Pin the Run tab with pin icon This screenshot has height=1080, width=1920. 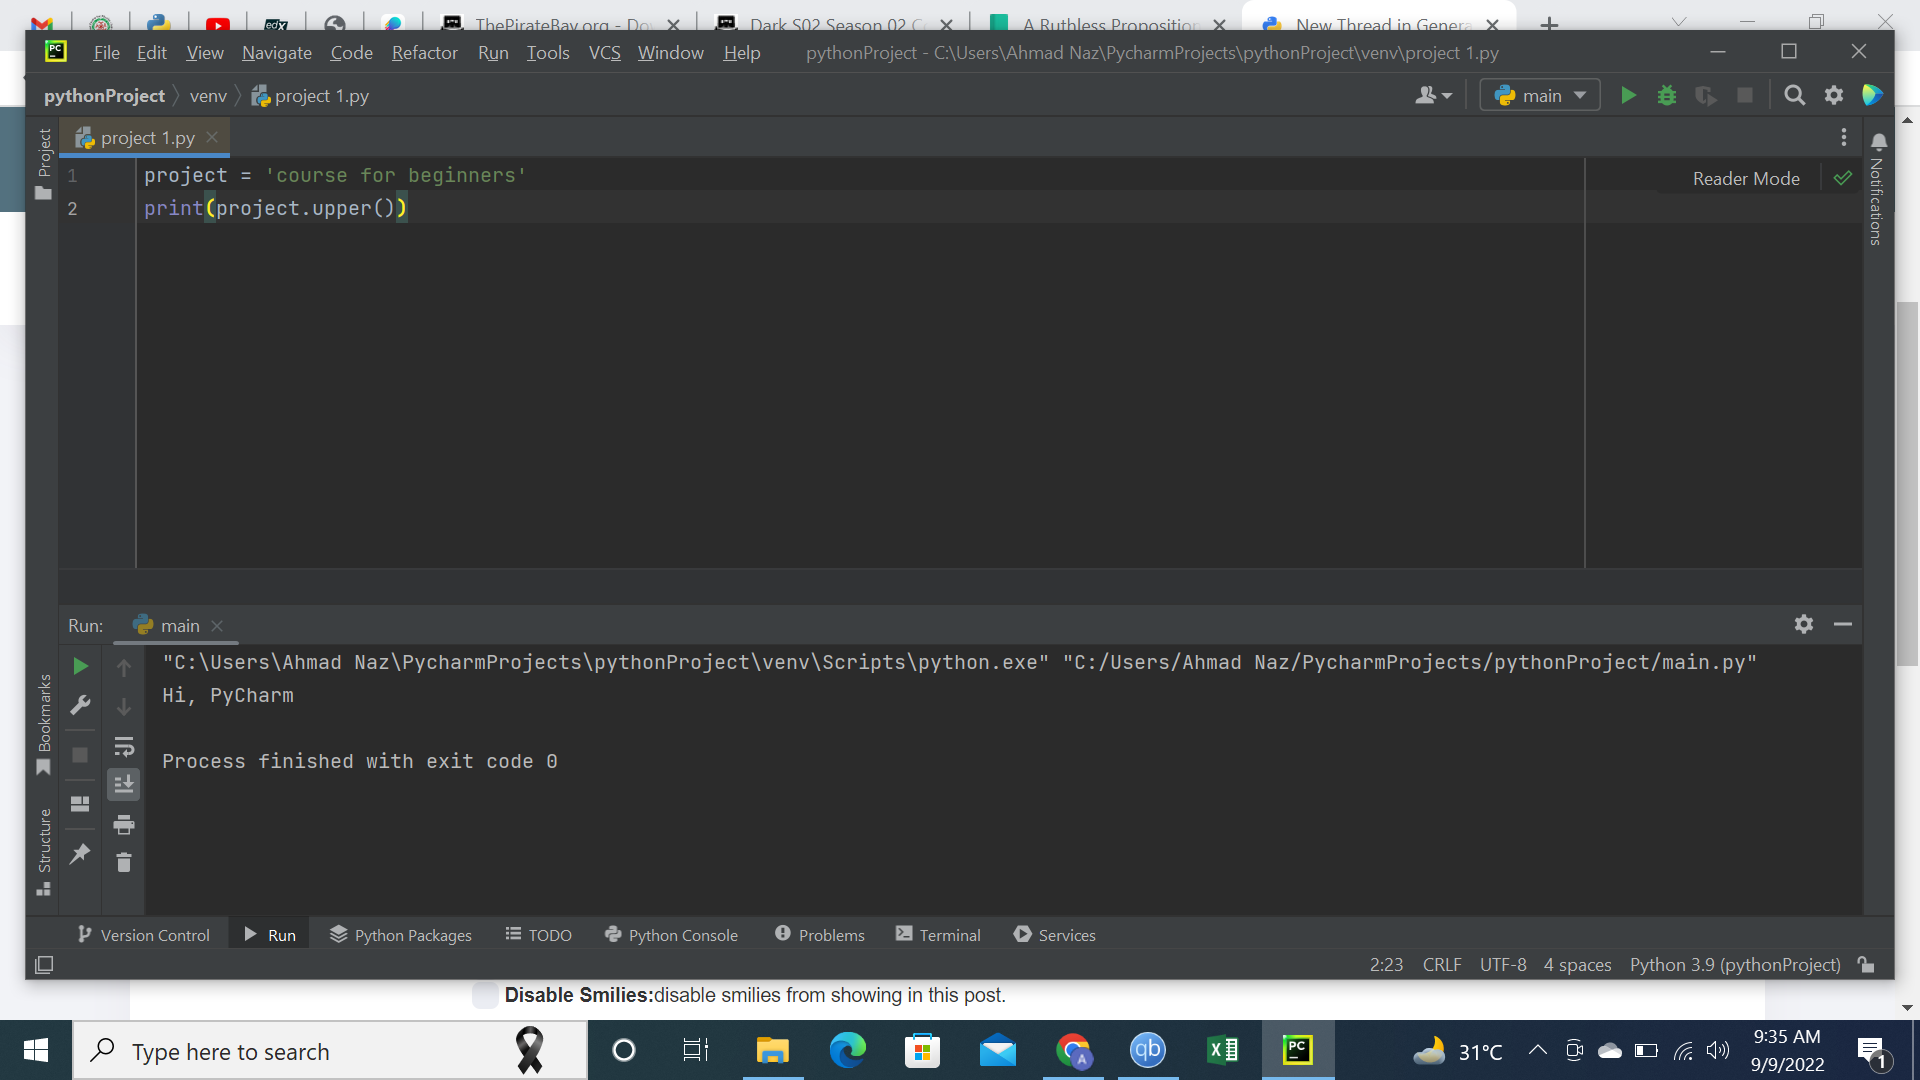pyautogui.click(x=81, y=854)
